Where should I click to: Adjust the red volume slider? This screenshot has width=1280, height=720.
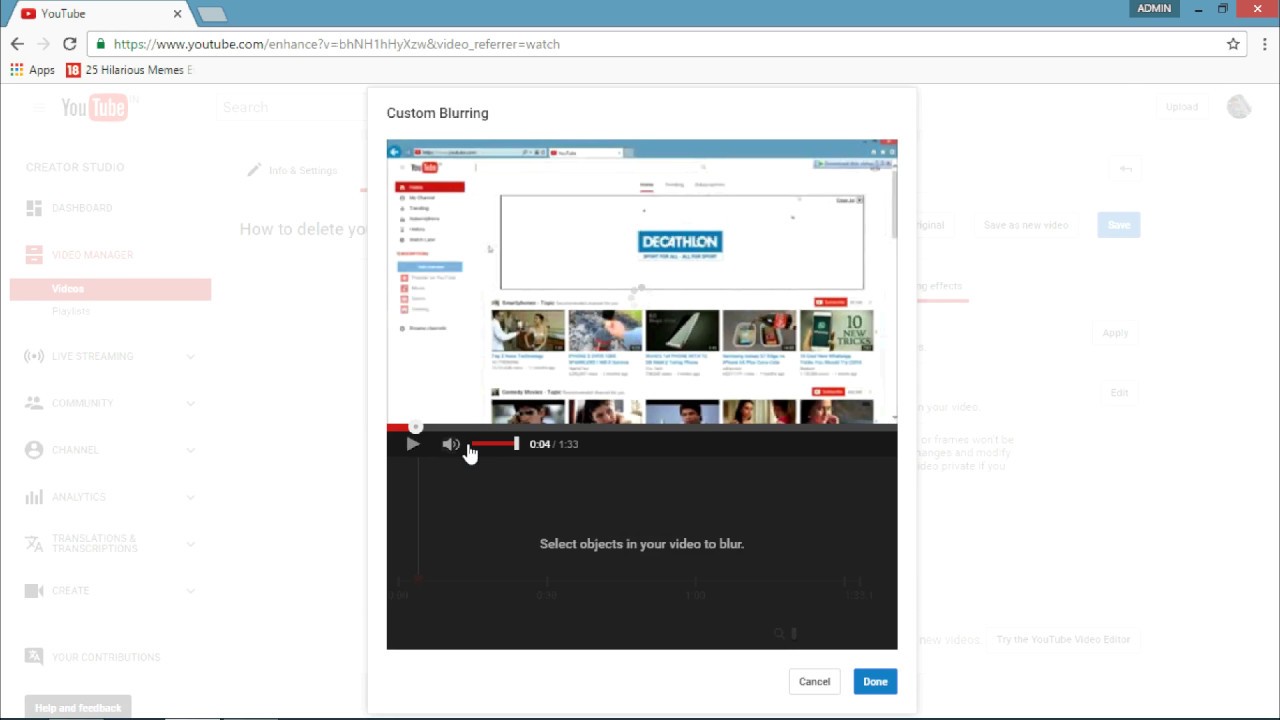pos(495,444)
